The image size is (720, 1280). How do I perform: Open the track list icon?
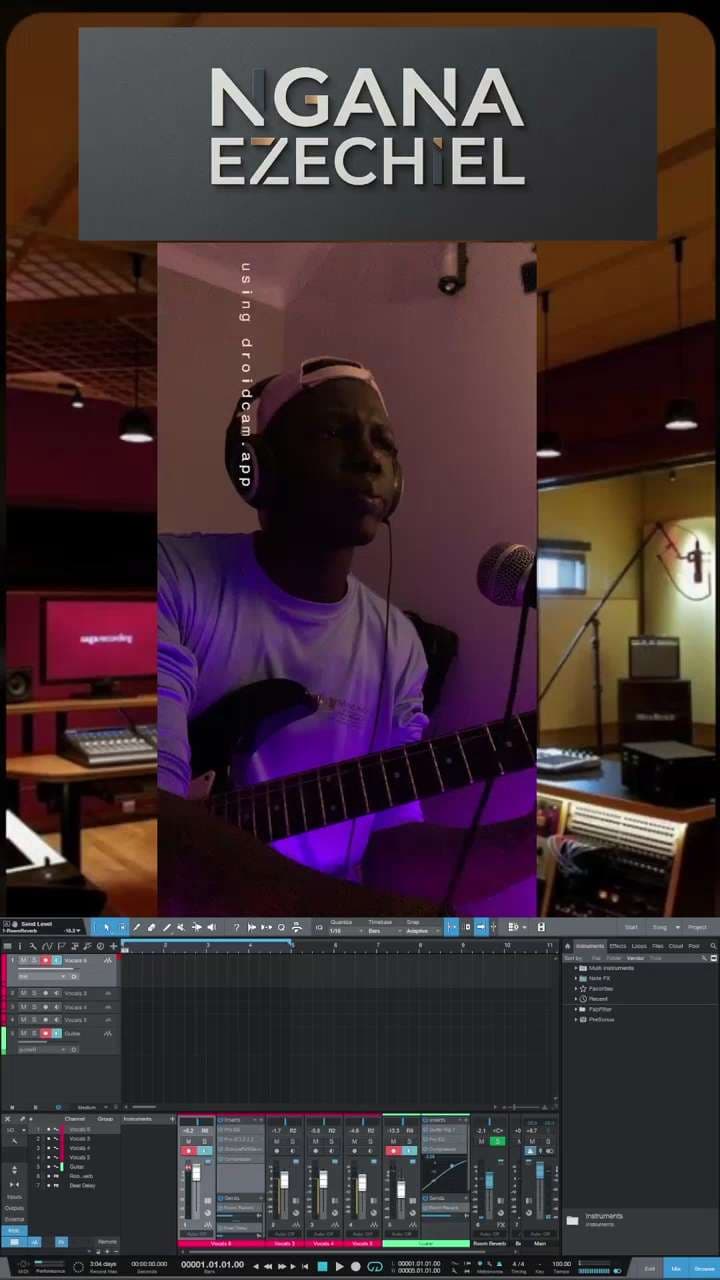pyautogui.click(x=7, y=946)
